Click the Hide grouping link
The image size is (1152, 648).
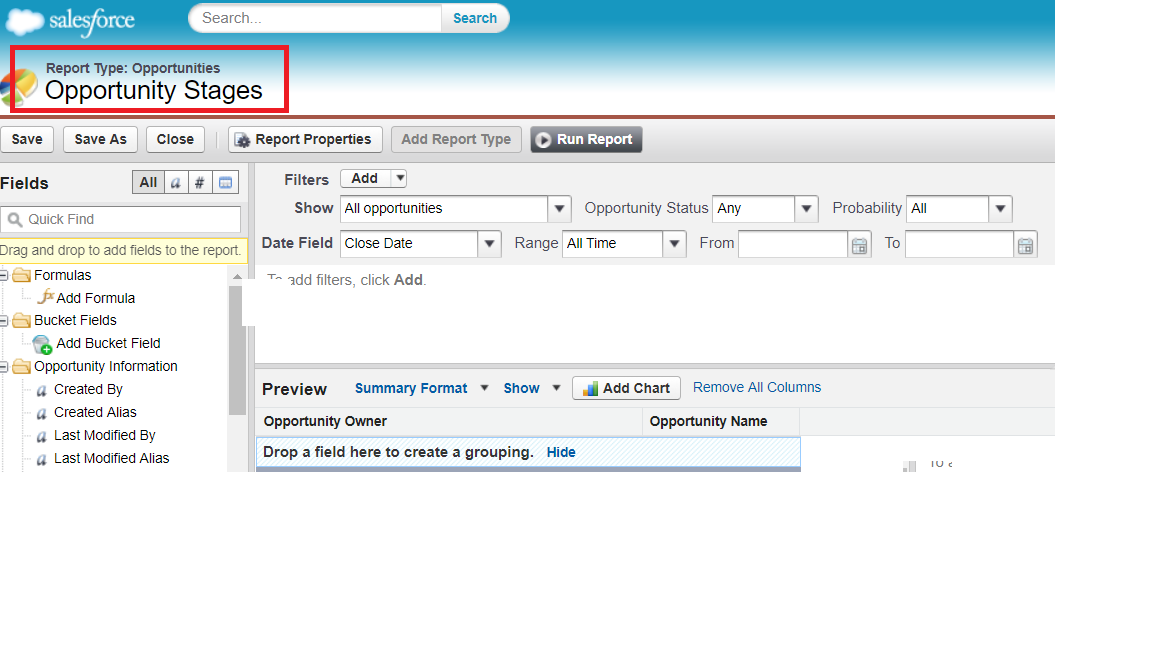click(x=561, y=453)
